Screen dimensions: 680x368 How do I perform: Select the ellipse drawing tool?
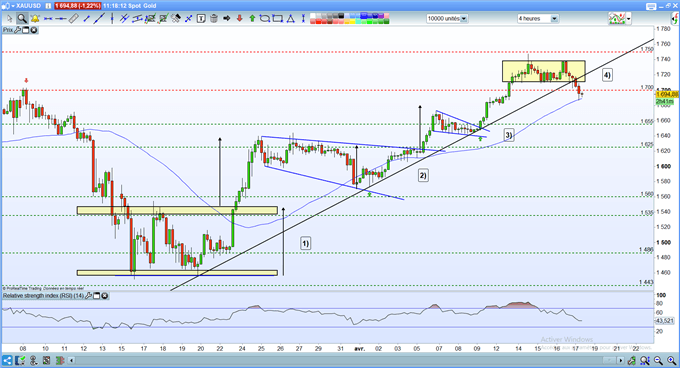(x=265, y=19)
